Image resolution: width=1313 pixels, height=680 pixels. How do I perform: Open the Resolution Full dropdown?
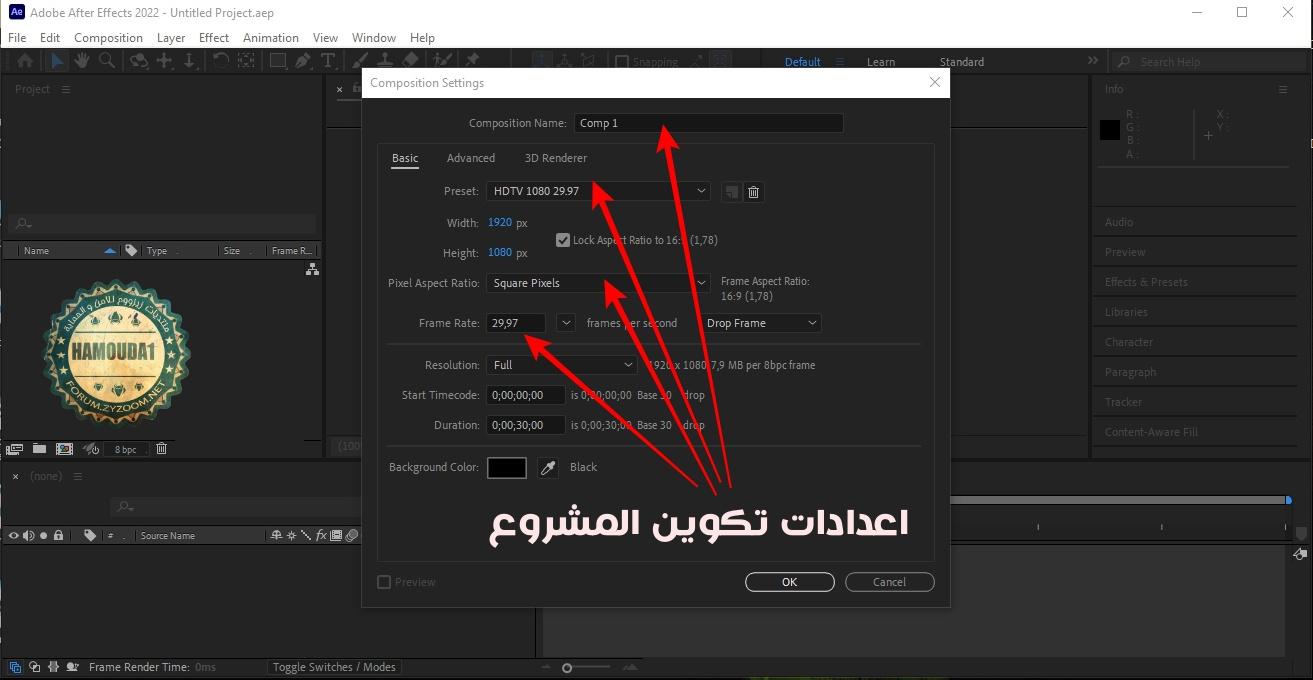pos(561,365)
